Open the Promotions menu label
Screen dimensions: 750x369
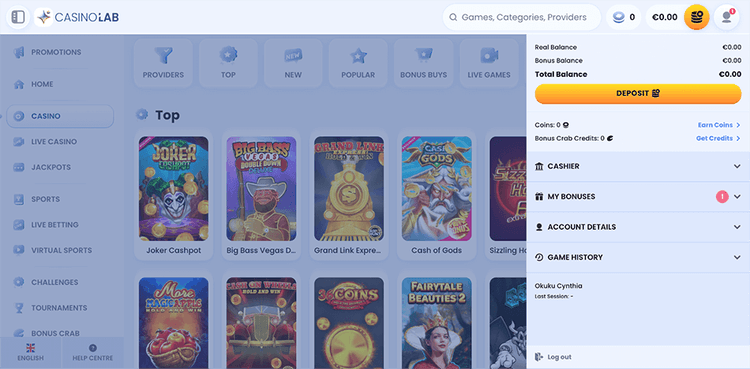pyautogui.click(x=56, y=52)
